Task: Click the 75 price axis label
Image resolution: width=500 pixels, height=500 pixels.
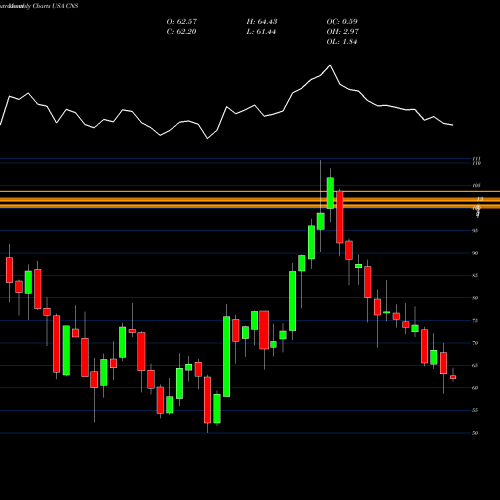Action: (x=475, y=321)
